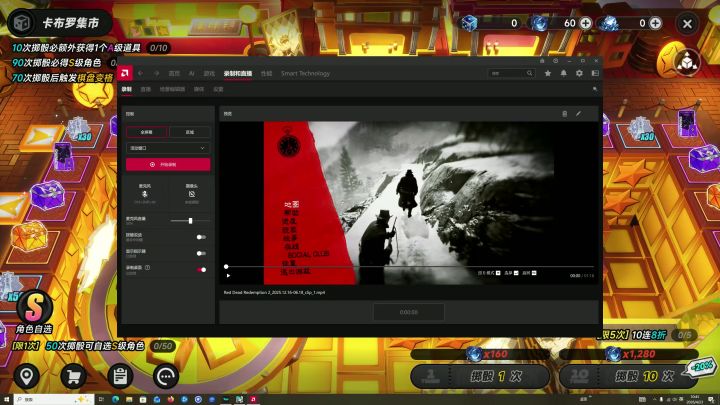
Task: Click the Windows taskbar search box
Action: pos(54,399)
